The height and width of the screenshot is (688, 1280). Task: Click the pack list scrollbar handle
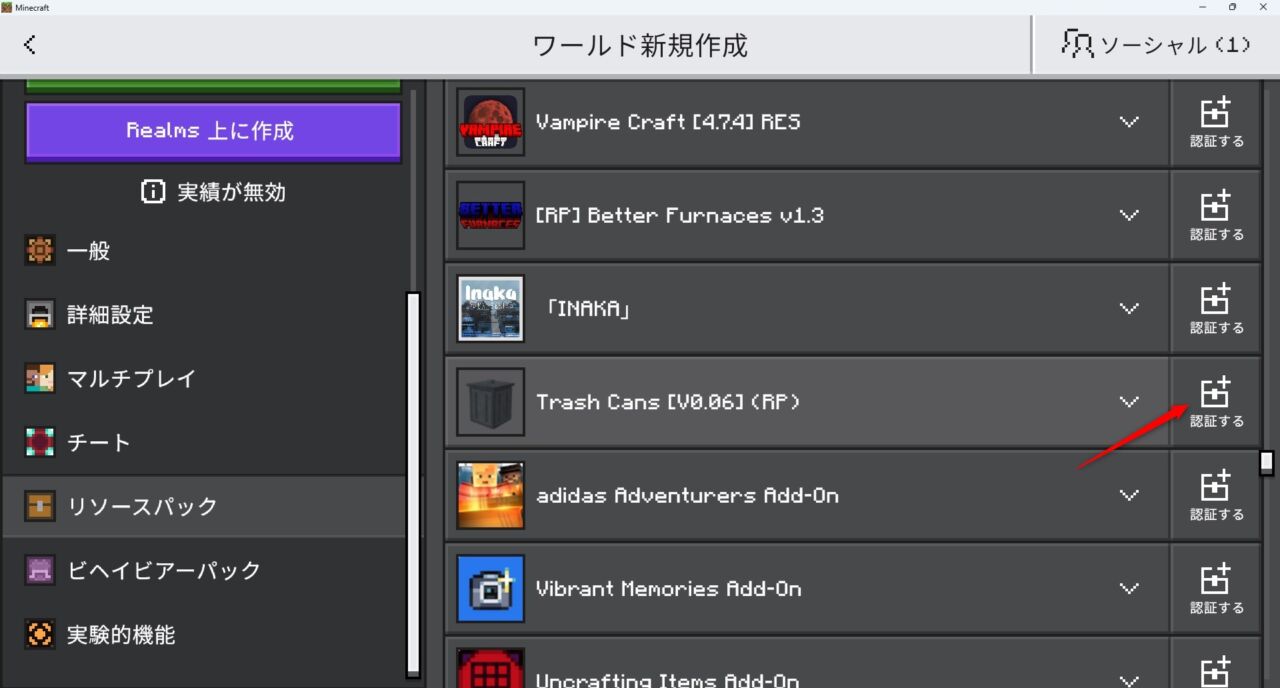[x=1267, y=462]
